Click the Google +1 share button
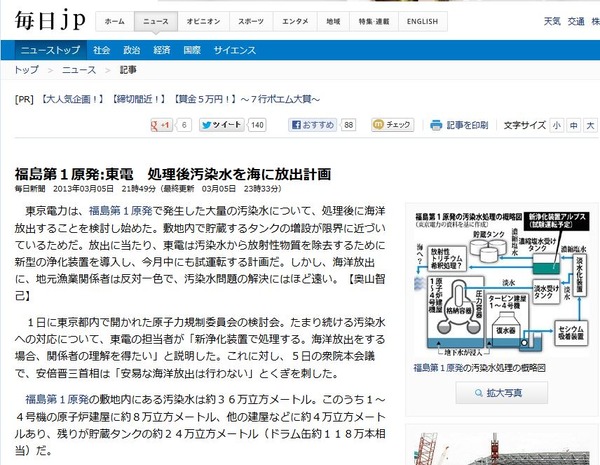 161,125
